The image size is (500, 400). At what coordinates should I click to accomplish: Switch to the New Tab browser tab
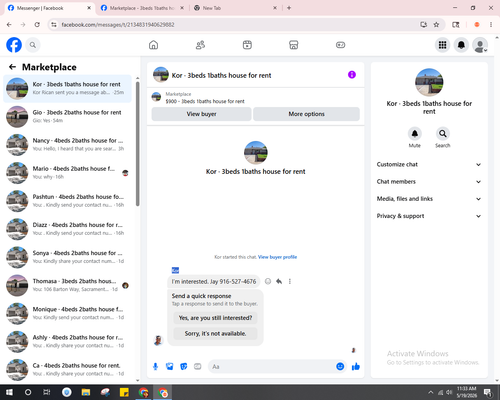coord(235,8)
